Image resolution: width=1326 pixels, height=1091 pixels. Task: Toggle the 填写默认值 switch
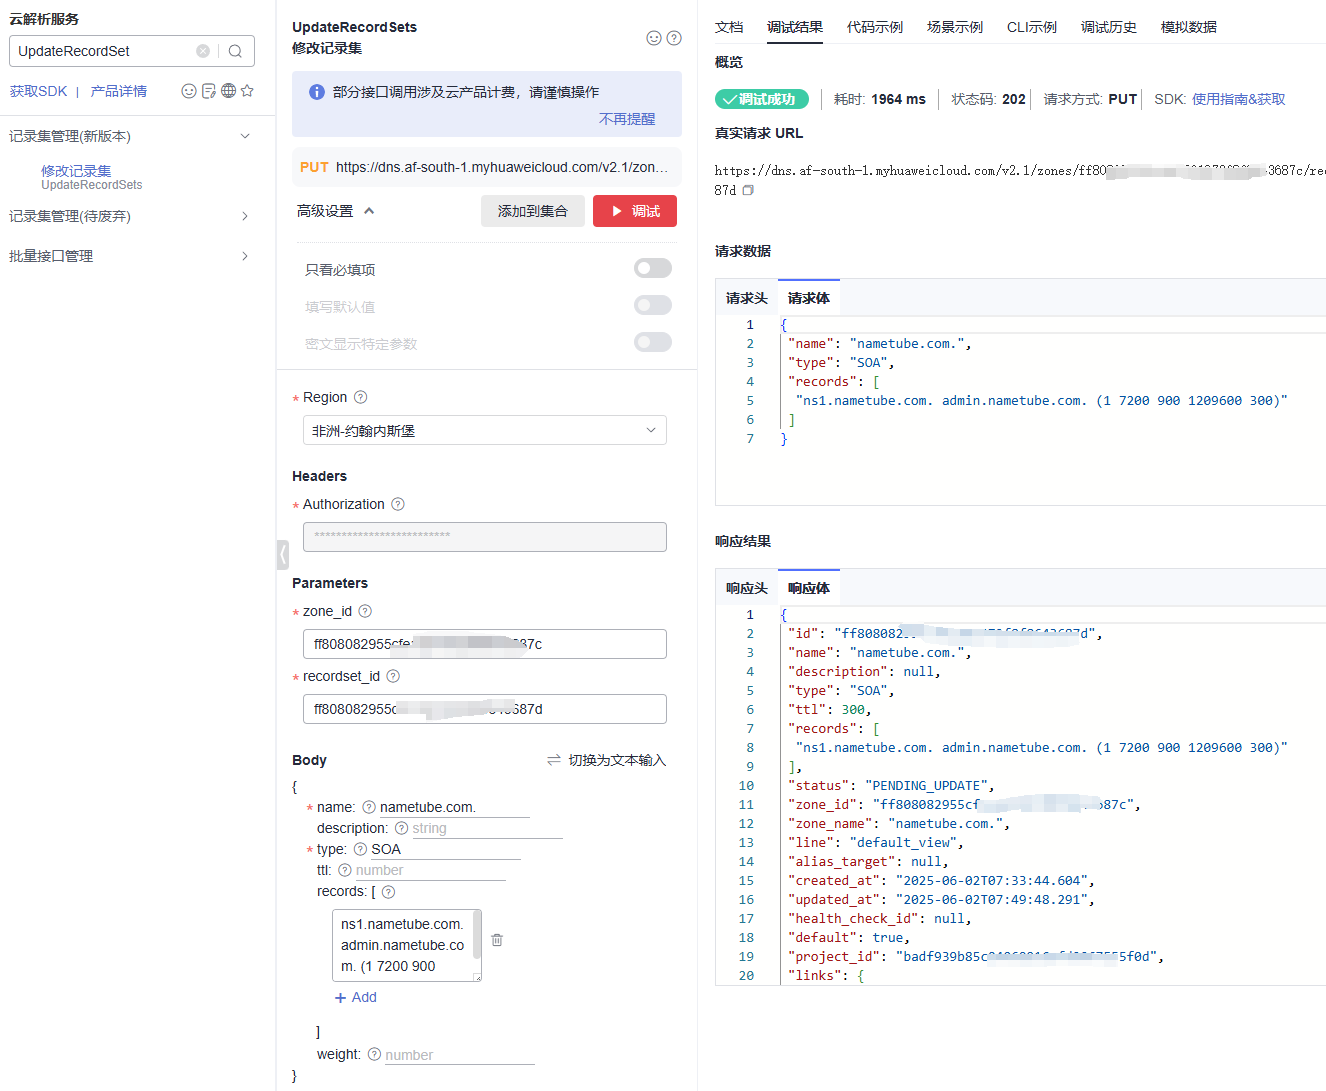652,305
